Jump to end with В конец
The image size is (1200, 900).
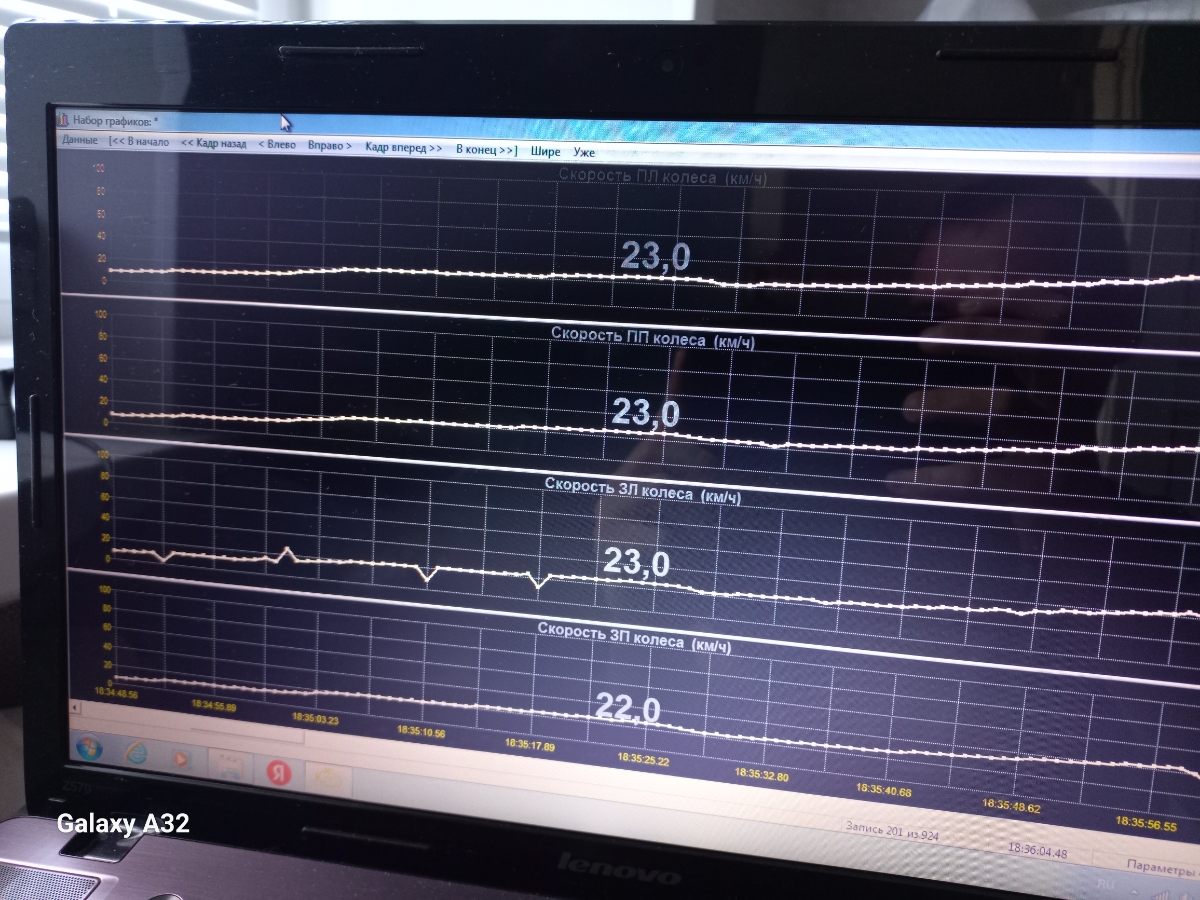click(x=487, y=149)
